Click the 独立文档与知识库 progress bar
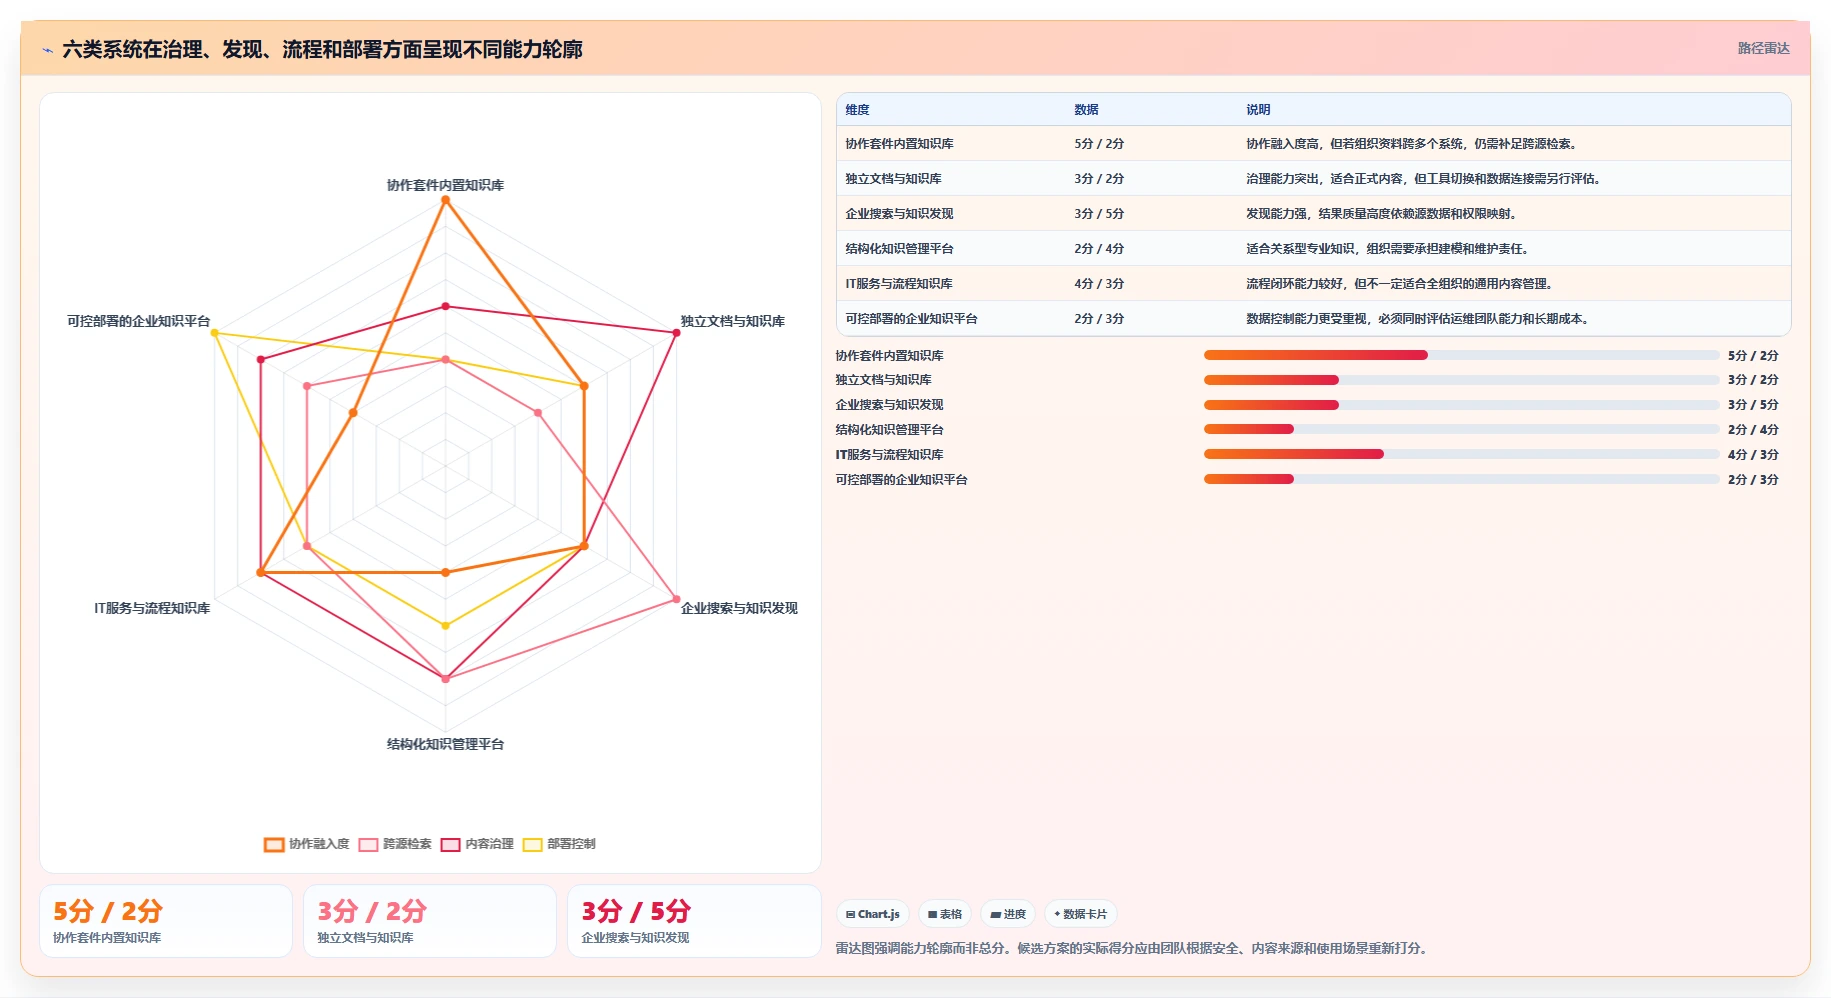 pyautogui.click(x=1461, y=380)
